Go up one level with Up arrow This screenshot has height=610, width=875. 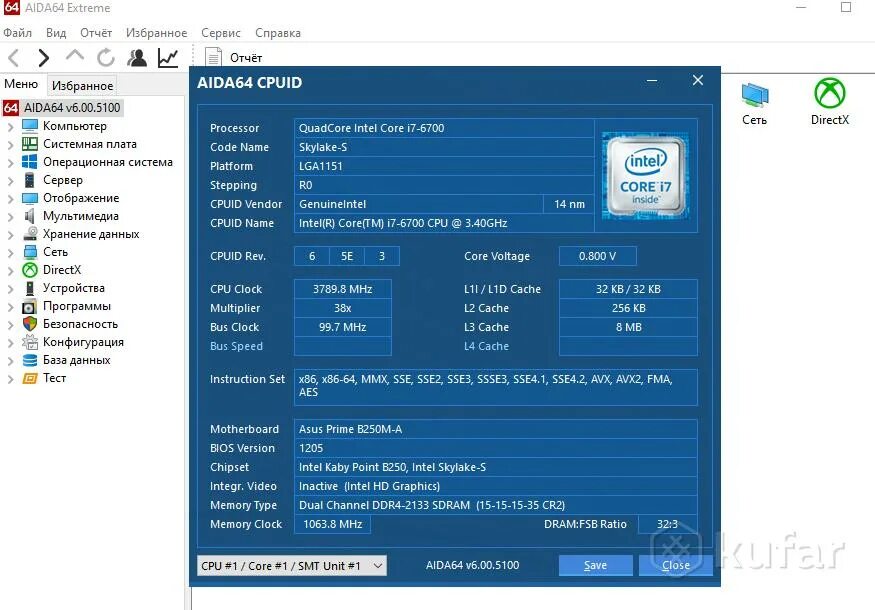pyautogui.click(x=75, y=56)
